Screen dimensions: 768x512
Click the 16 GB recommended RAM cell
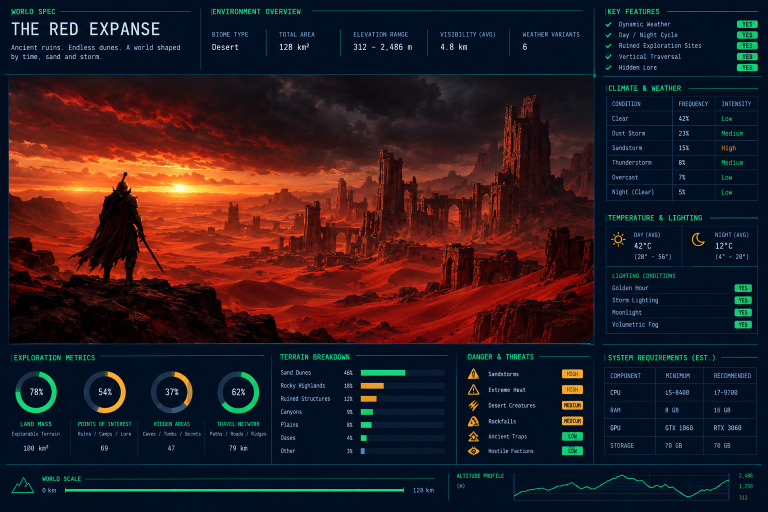tap(722, 410)
